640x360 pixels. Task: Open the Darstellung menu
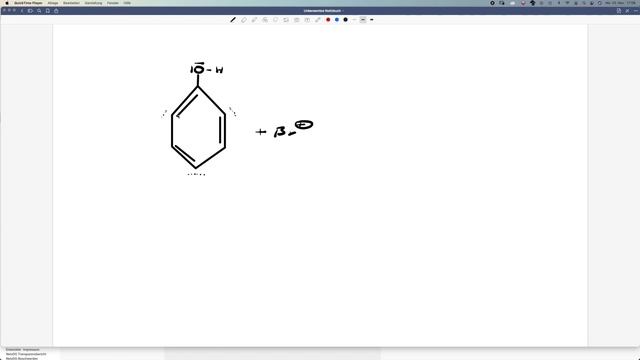[93, 3]
